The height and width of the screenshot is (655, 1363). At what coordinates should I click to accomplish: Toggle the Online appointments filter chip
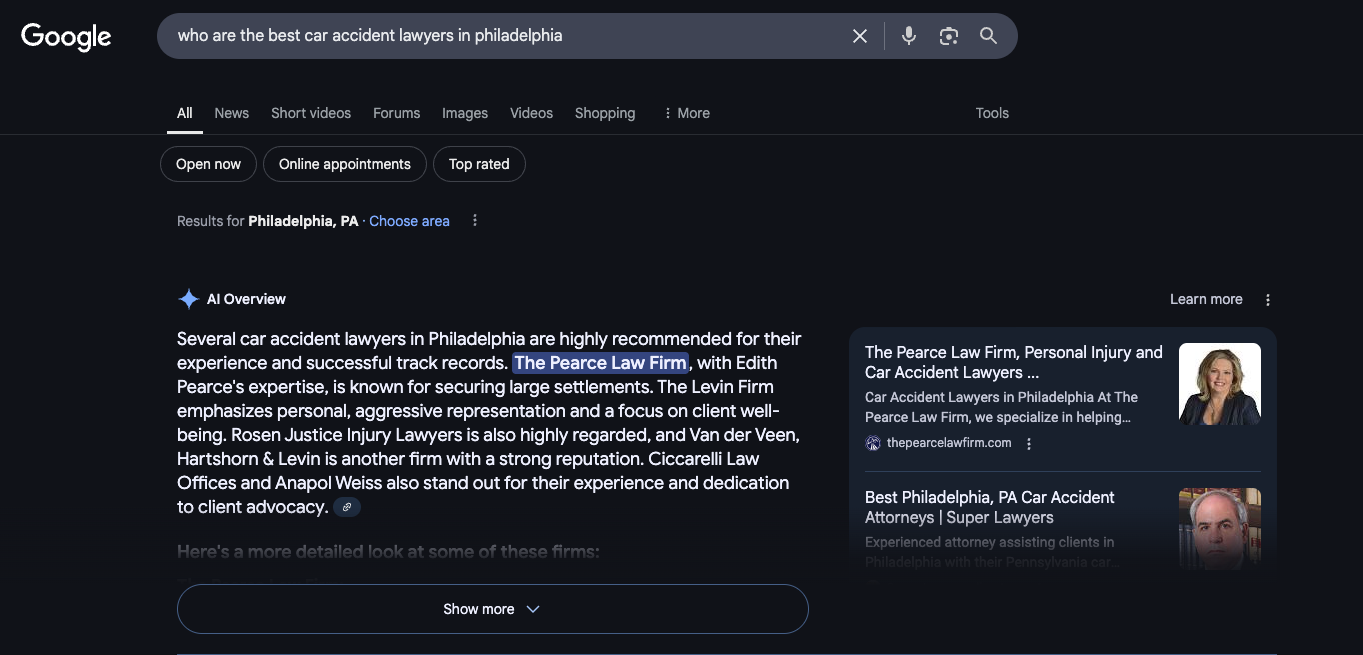[345, 164]
